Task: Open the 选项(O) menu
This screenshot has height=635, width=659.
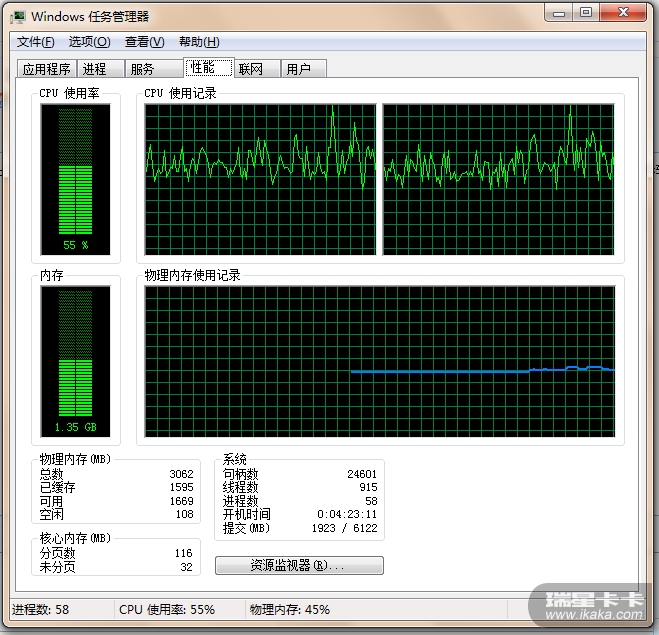Action: point(90,42)
